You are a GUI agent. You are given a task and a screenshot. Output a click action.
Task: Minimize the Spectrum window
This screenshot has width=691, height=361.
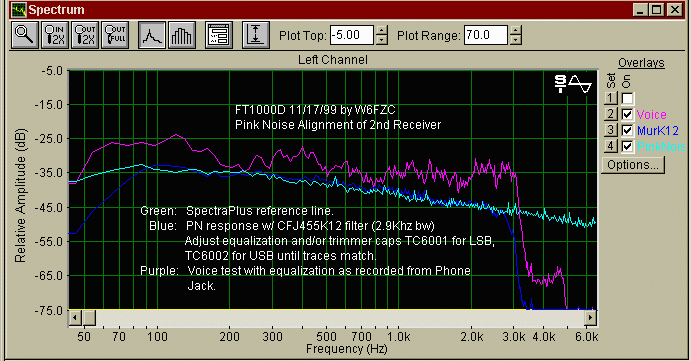tap(641, 10)
